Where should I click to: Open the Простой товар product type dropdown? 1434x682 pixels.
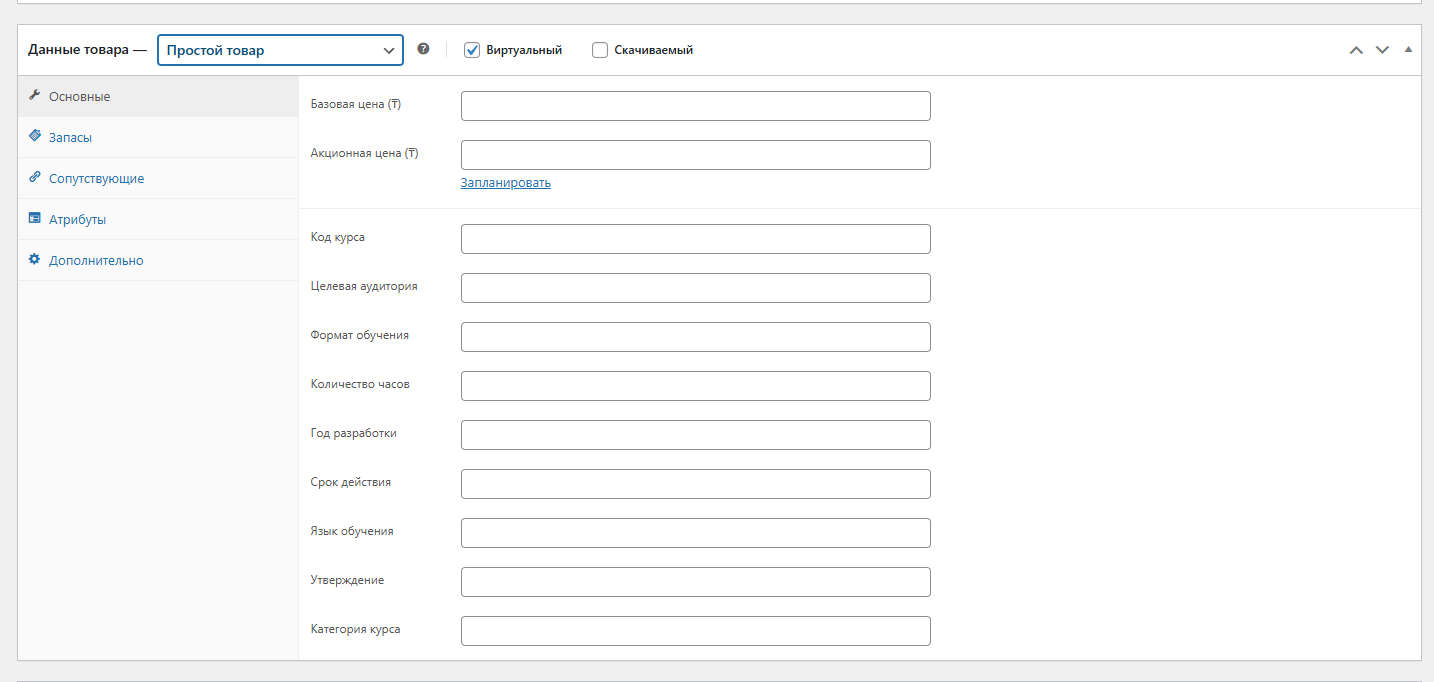[x=280, y=50]
